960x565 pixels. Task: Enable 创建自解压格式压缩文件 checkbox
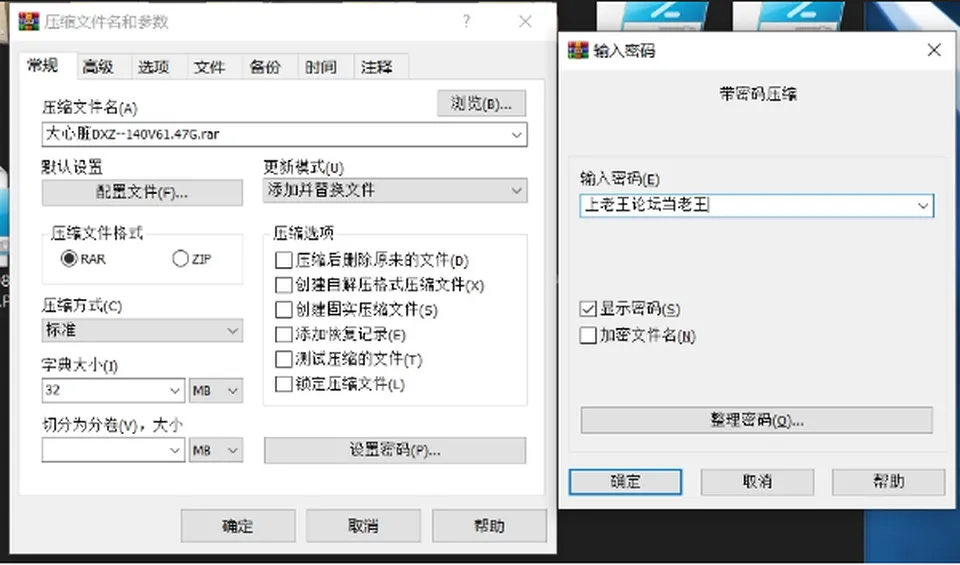click(x=283, y=285)
